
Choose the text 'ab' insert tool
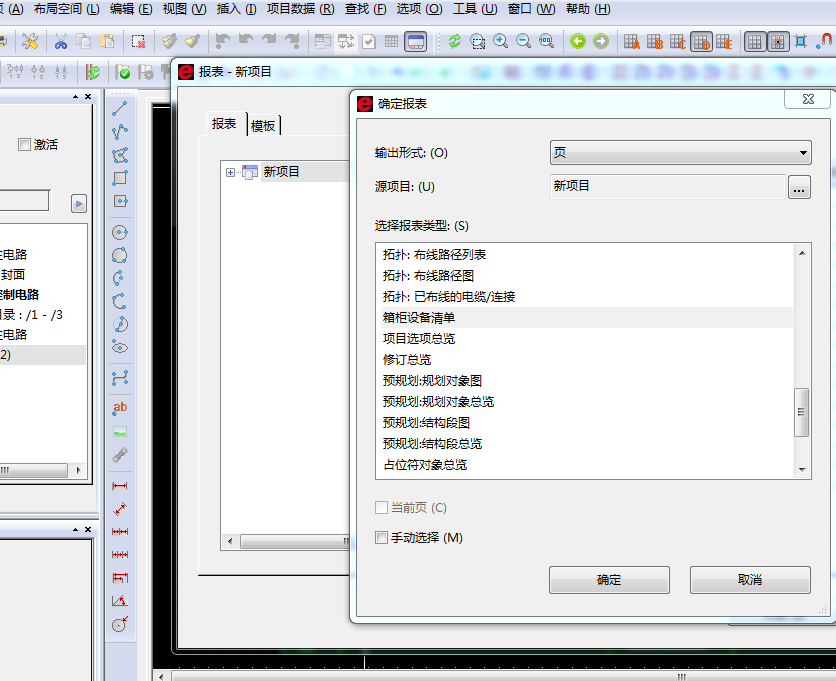[120, 407]
